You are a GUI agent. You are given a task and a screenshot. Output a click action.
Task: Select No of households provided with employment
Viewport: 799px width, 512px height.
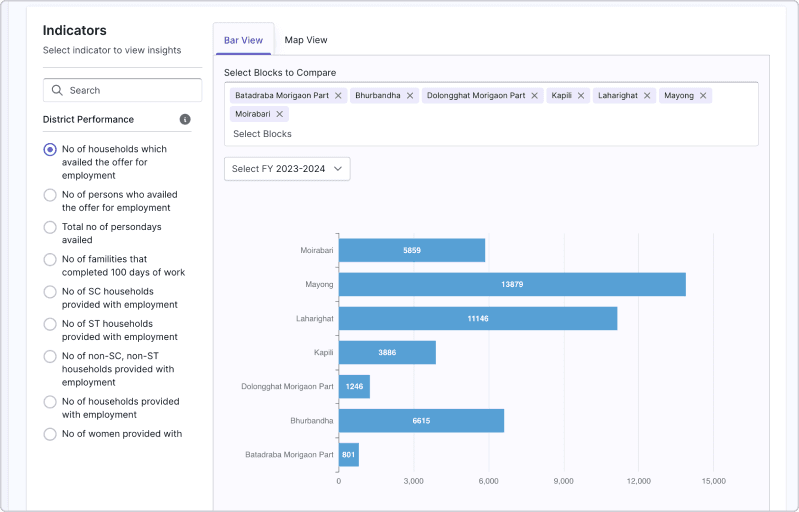point(50,402)
